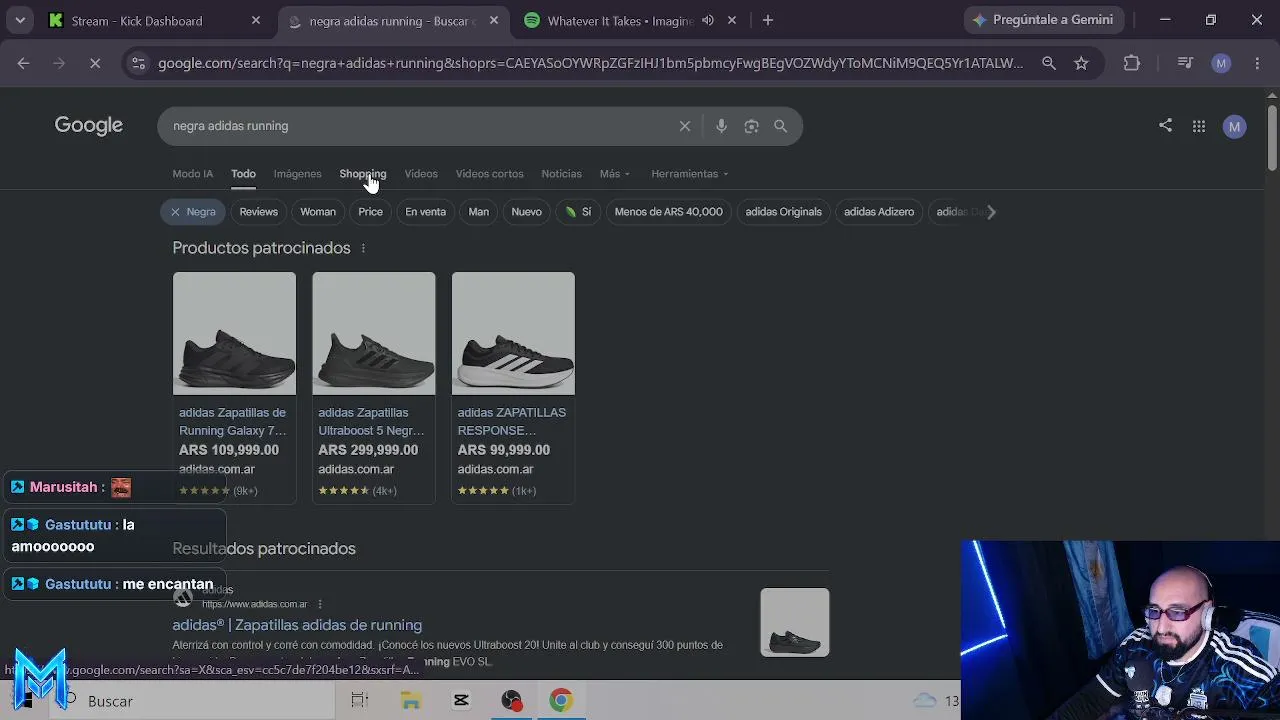
Task: Switch to the Modo IA tab
Action: 192,174
